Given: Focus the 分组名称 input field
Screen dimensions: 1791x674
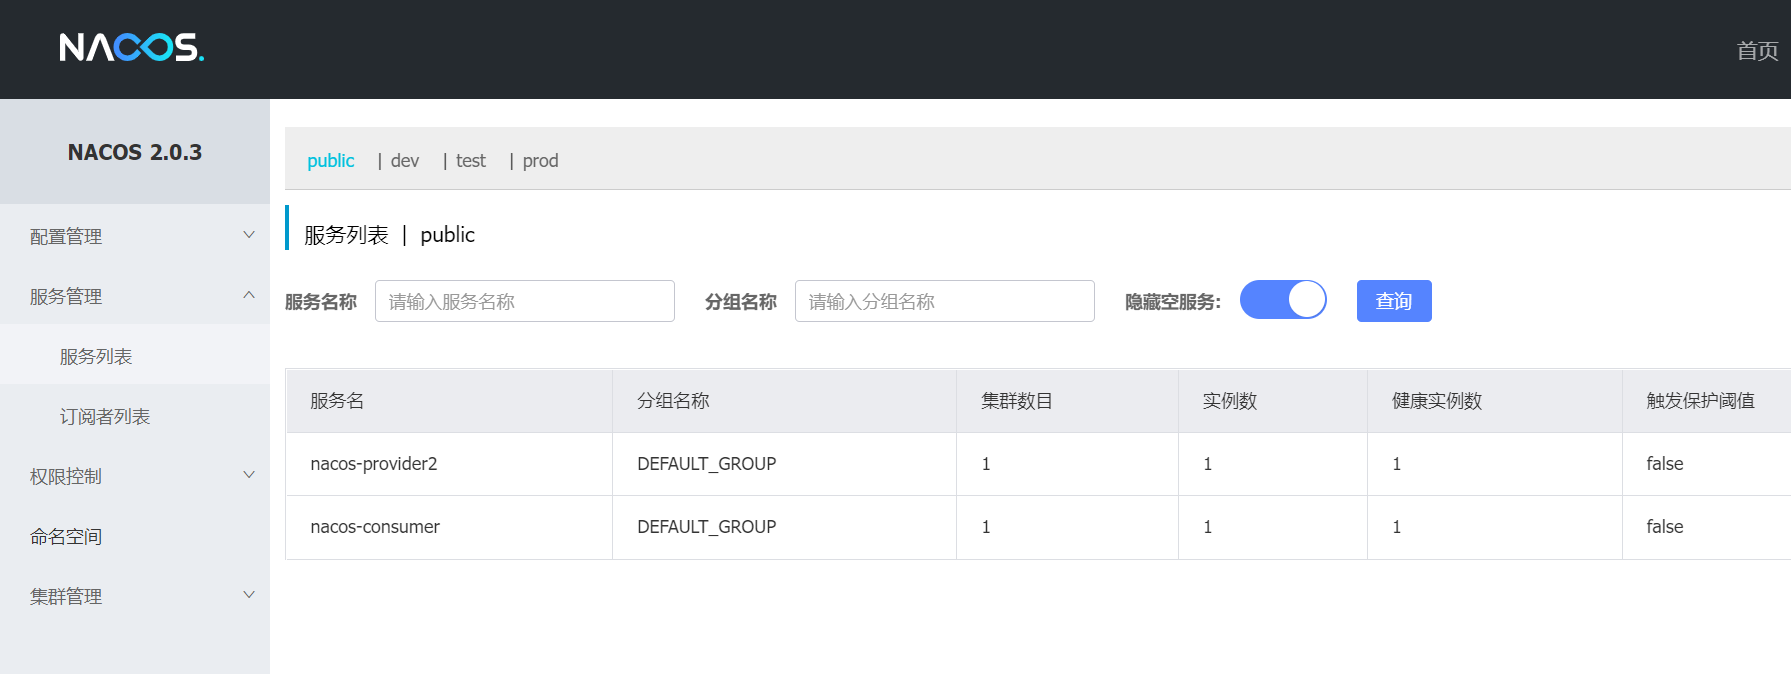Looking at the screenshot, I should coord(945,301).
